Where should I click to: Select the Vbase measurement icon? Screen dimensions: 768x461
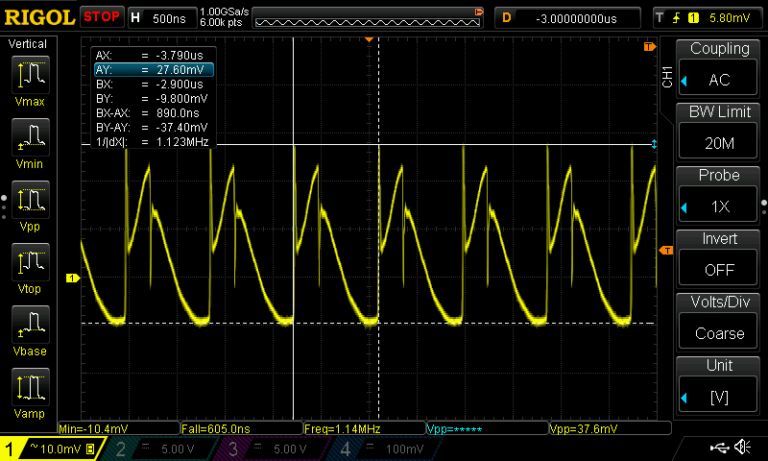29,326
